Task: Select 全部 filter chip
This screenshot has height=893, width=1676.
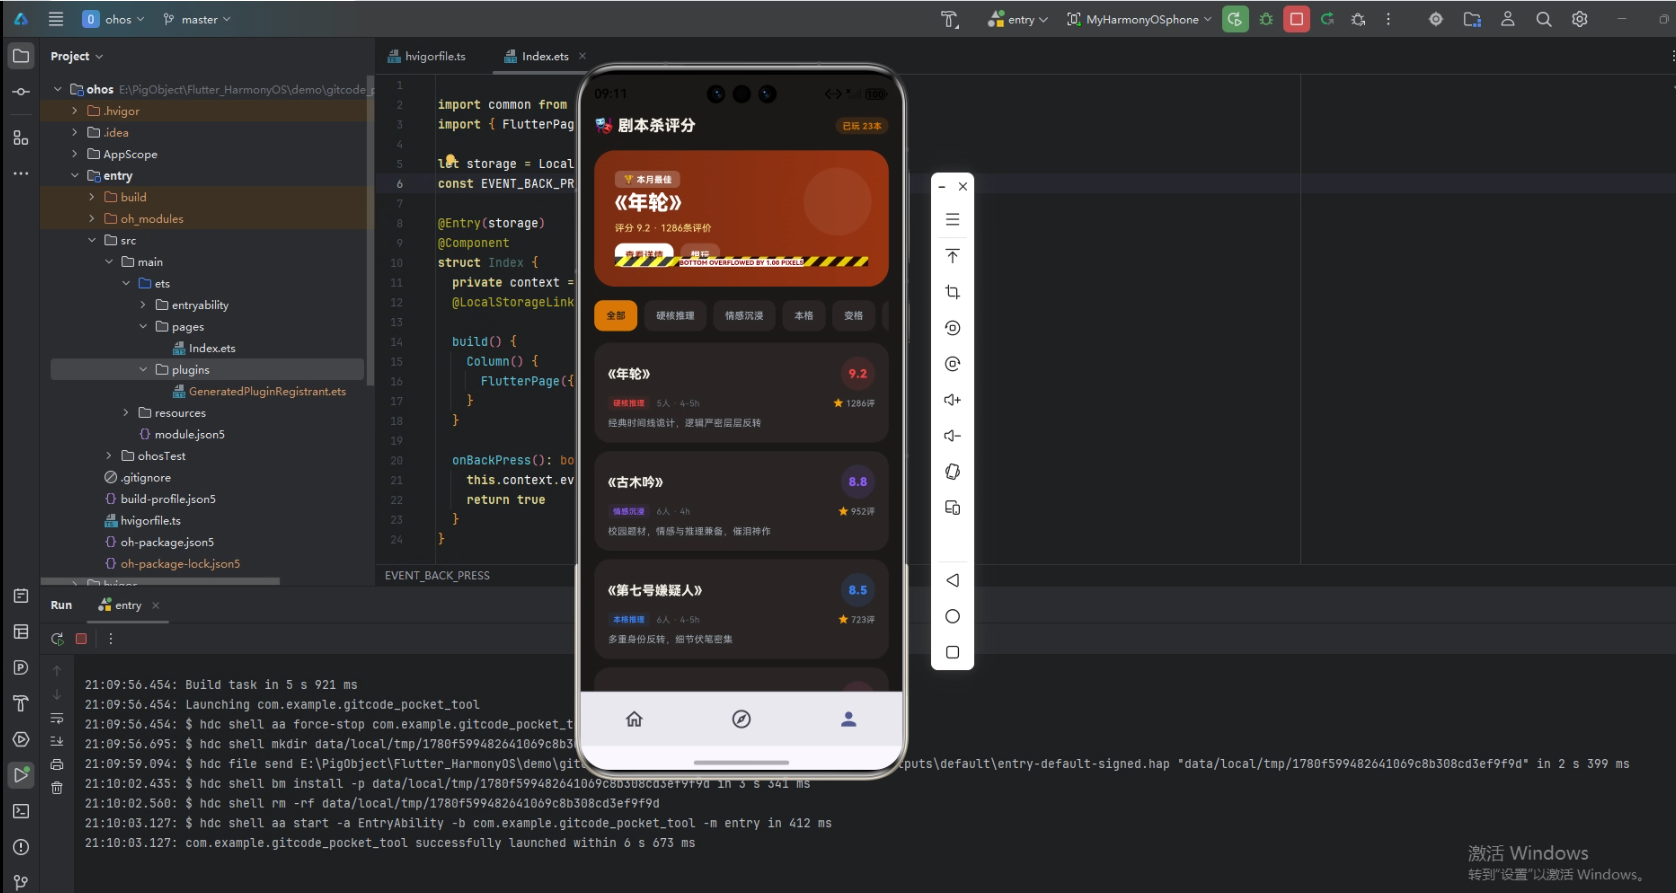Action: tap(616, 315)
